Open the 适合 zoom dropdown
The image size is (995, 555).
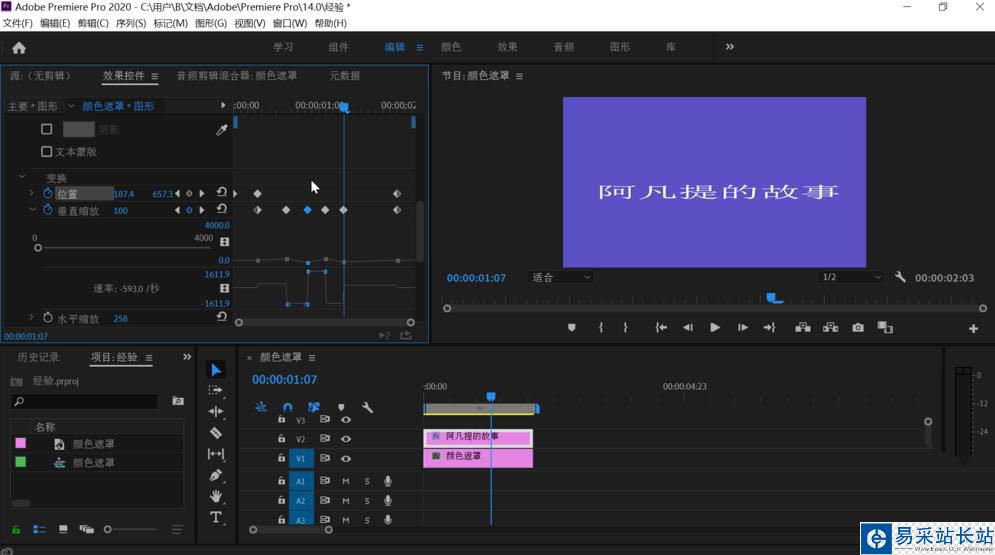click(561, 277)
